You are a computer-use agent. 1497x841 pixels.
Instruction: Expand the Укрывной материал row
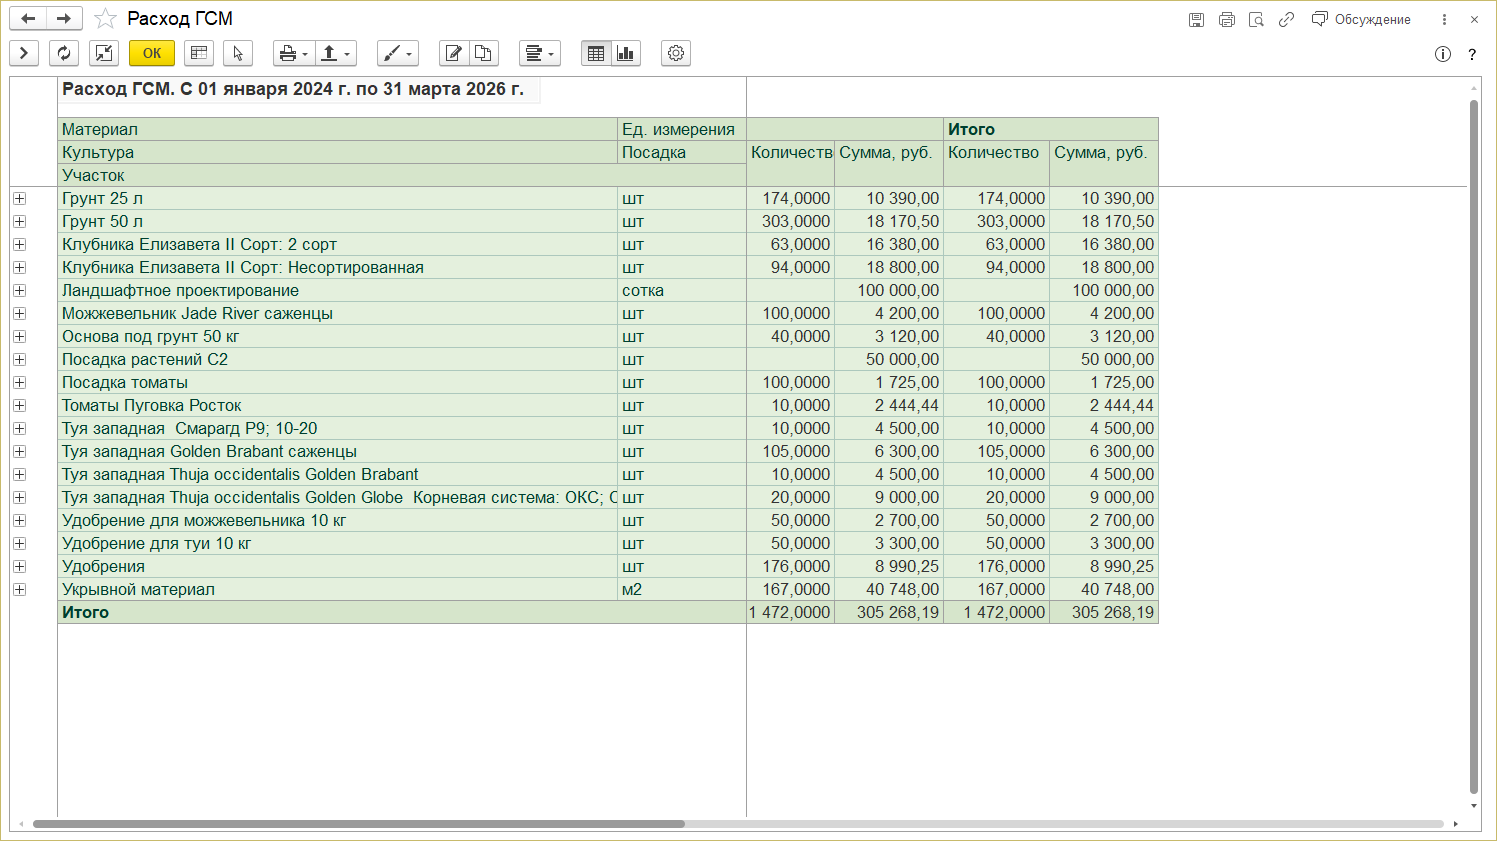[x=19, y=589]
